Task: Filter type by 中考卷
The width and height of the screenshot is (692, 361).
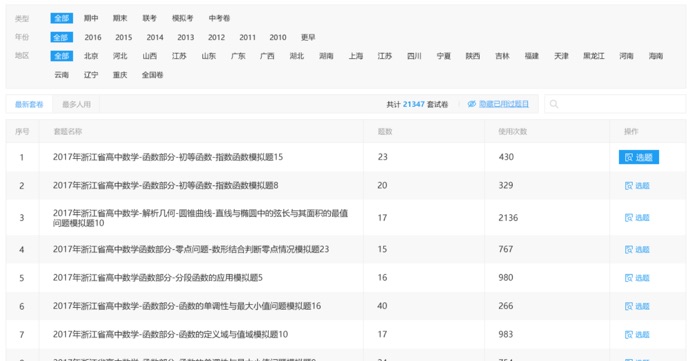Action: tap(219, 18)
